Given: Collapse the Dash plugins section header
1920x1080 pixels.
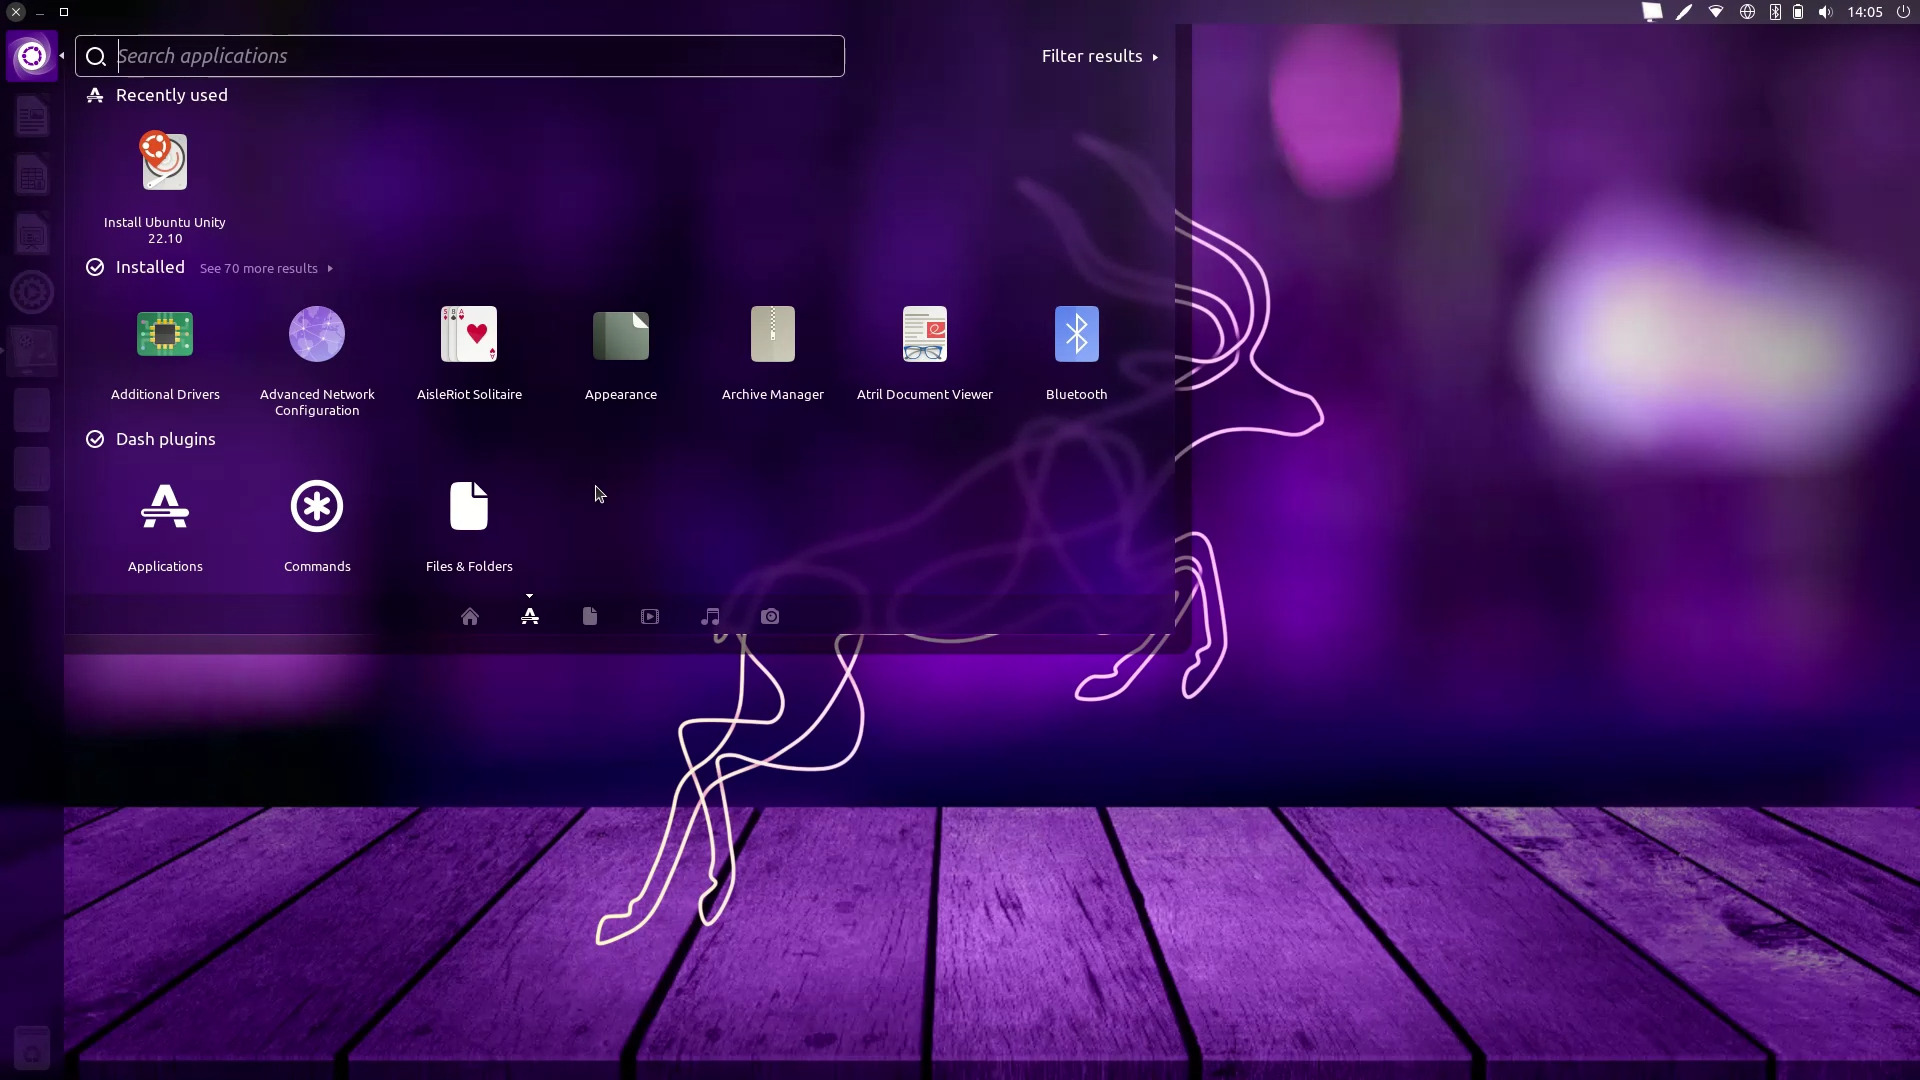Looking at the screenshot, I should [165, 439].
